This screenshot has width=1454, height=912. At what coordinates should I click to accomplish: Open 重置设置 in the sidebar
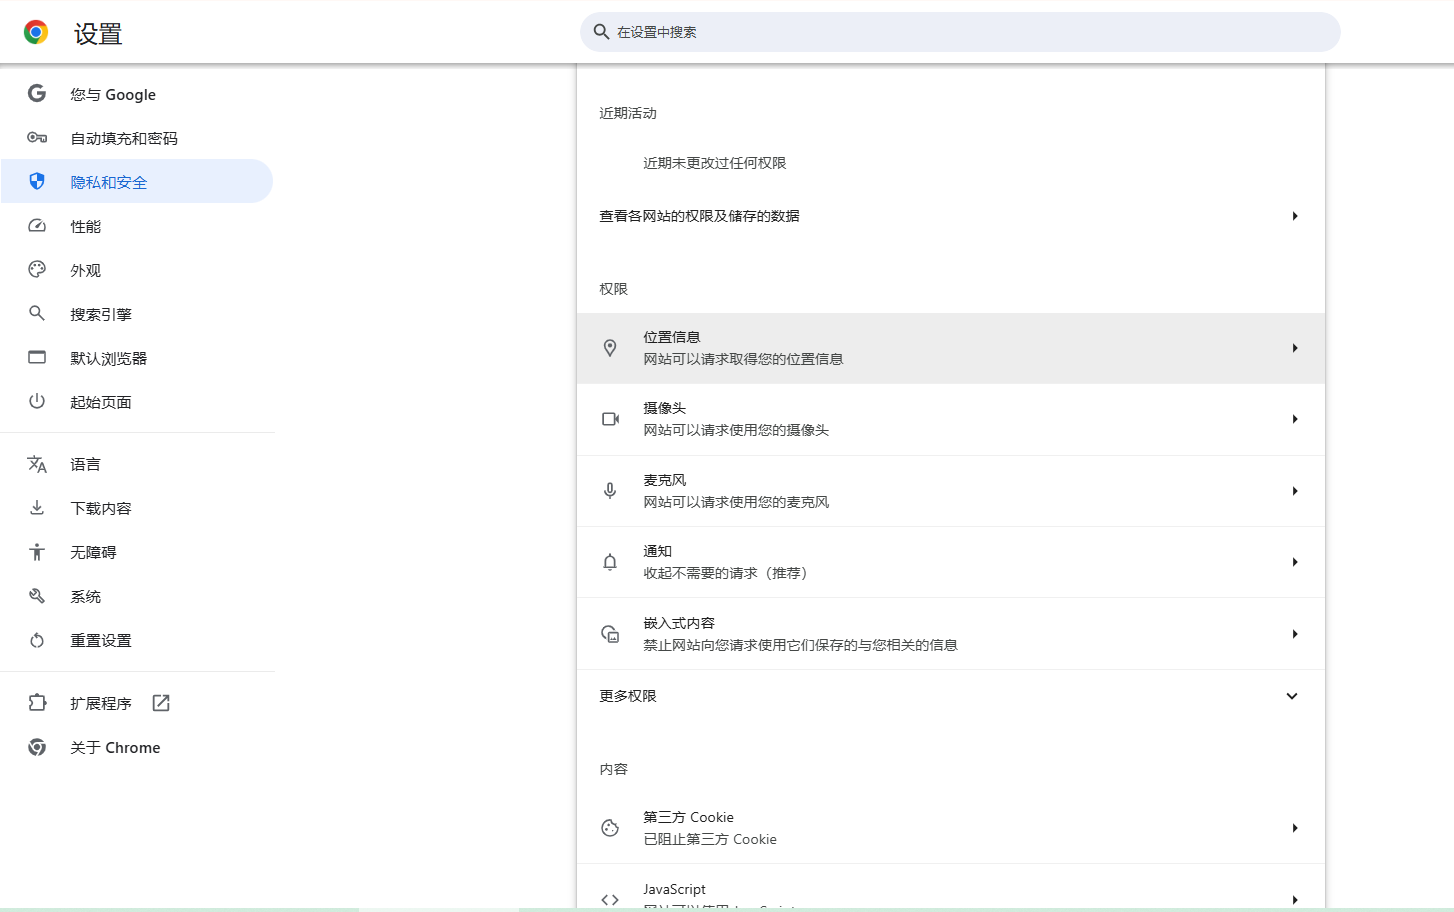click(x=137, y=640)
